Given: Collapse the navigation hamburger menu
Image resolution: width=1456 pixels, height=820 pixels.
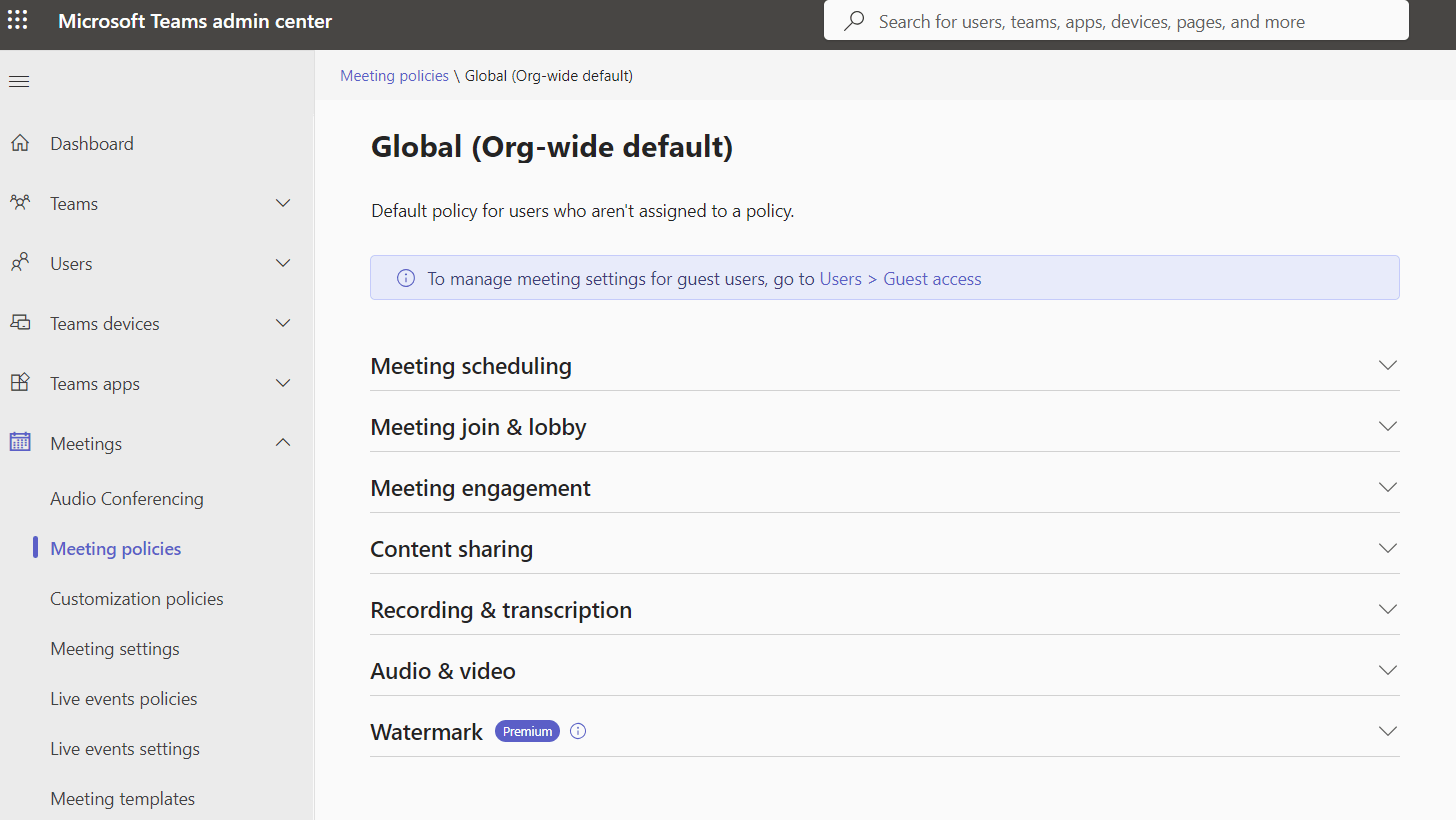Looking at the screenshot, I should tap(19, 81).
